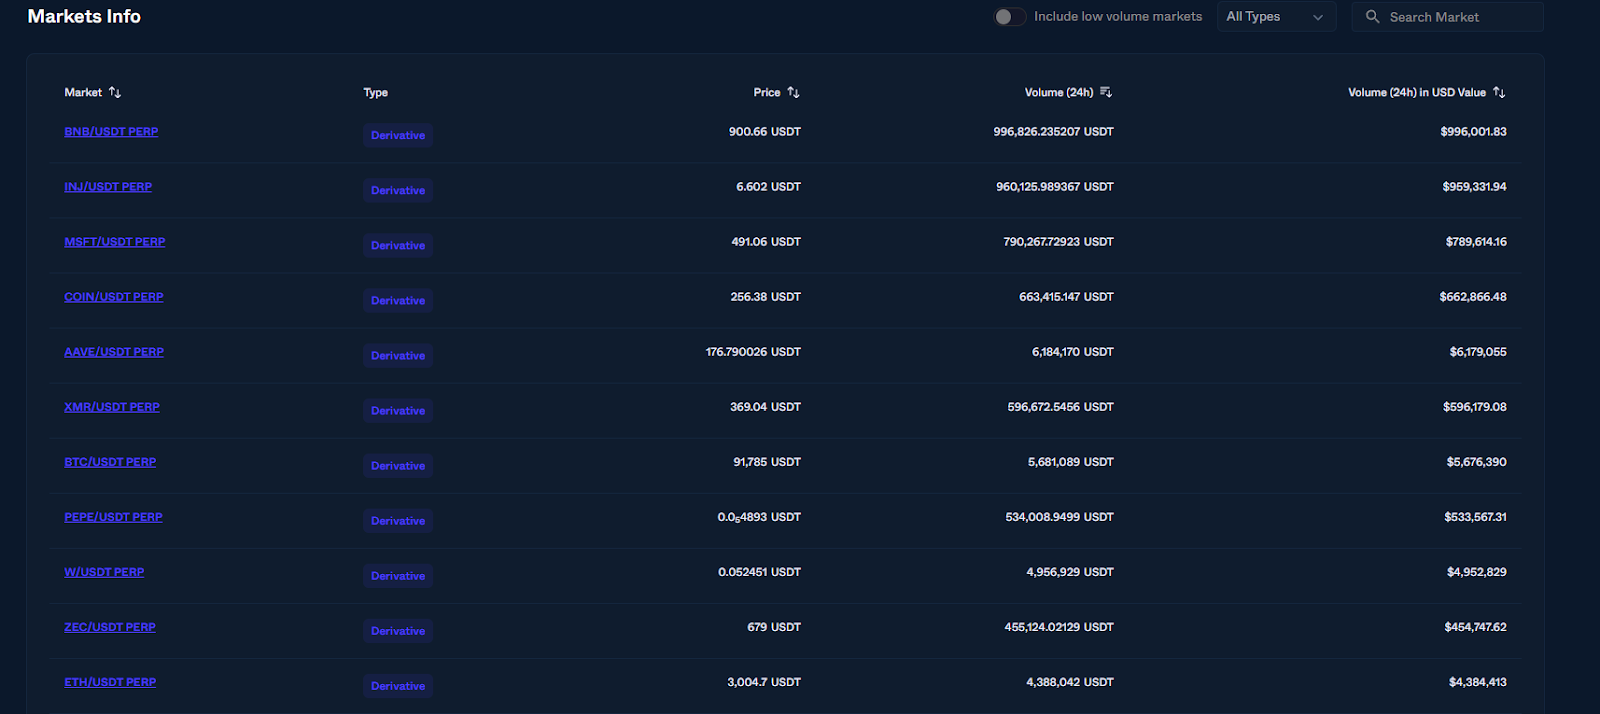Click Volume (24h) sort descending icon
Viewport: 1600px width, 714px height.
1105,93
